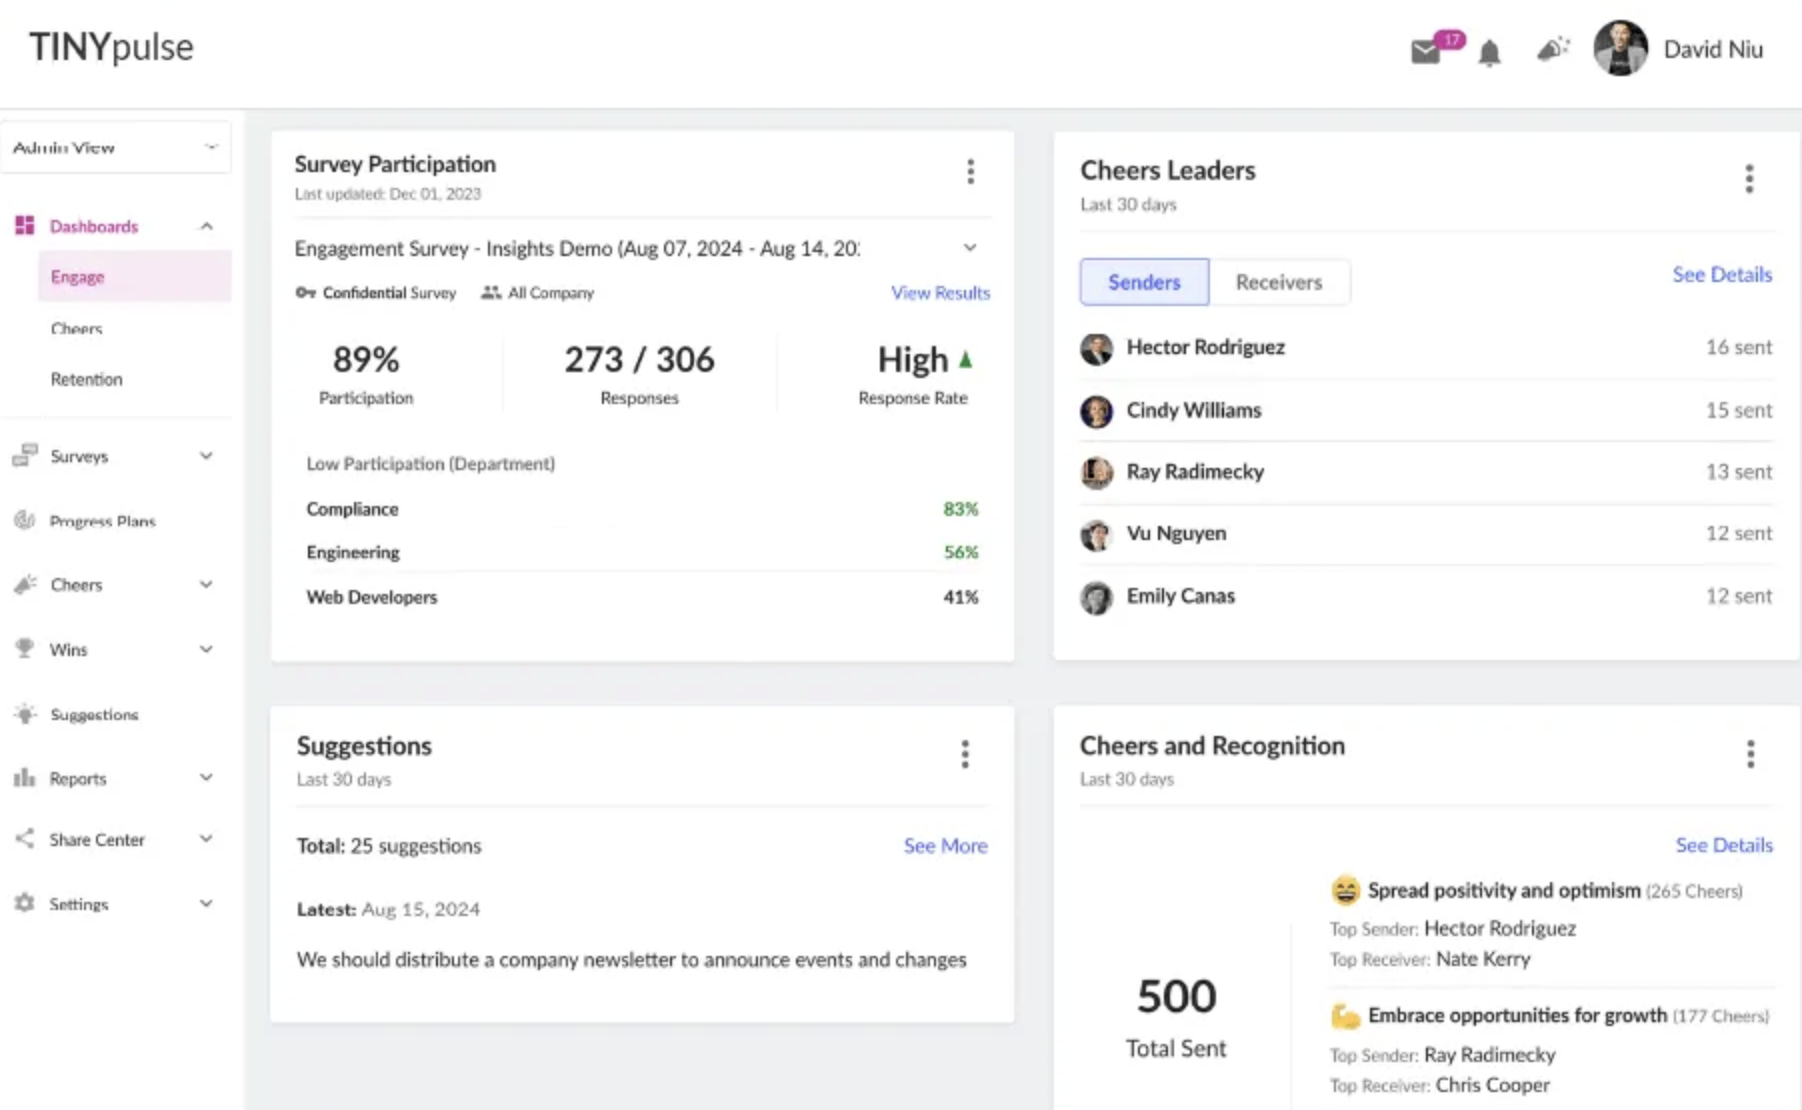Screen dimensions: 1802x1110
Task: Open the Admin View dropdown
Action: 115,146
